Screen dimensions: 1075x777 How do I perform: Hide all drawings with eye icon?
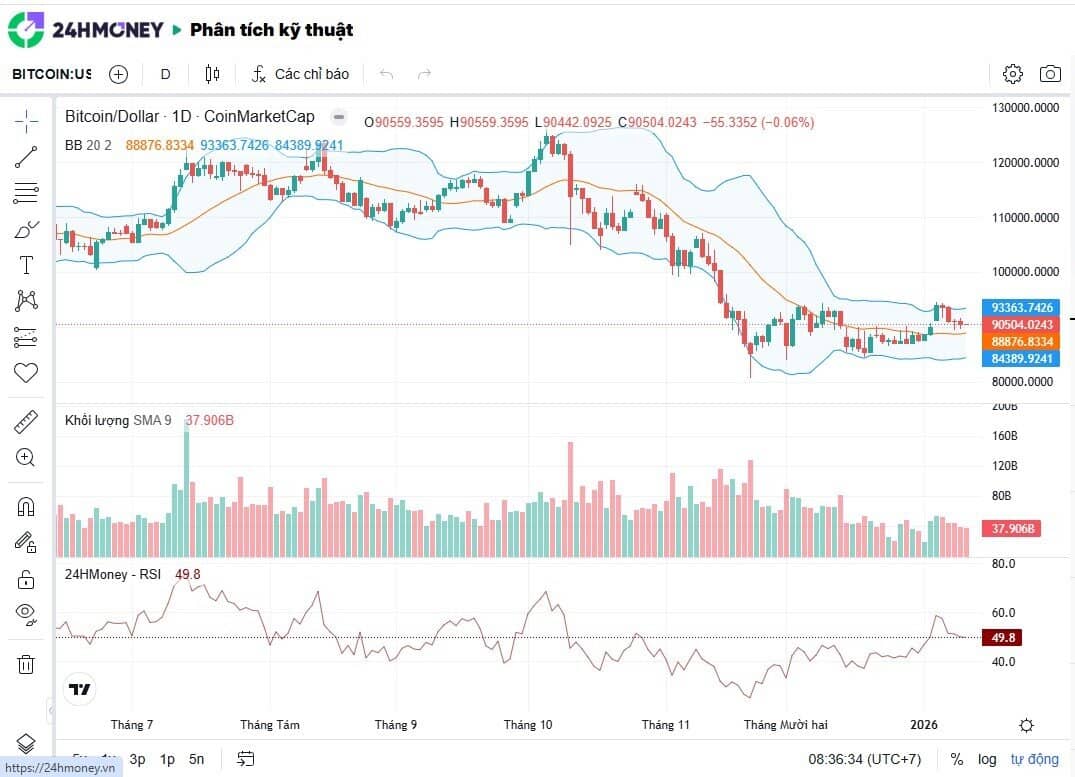click(26, 612)
